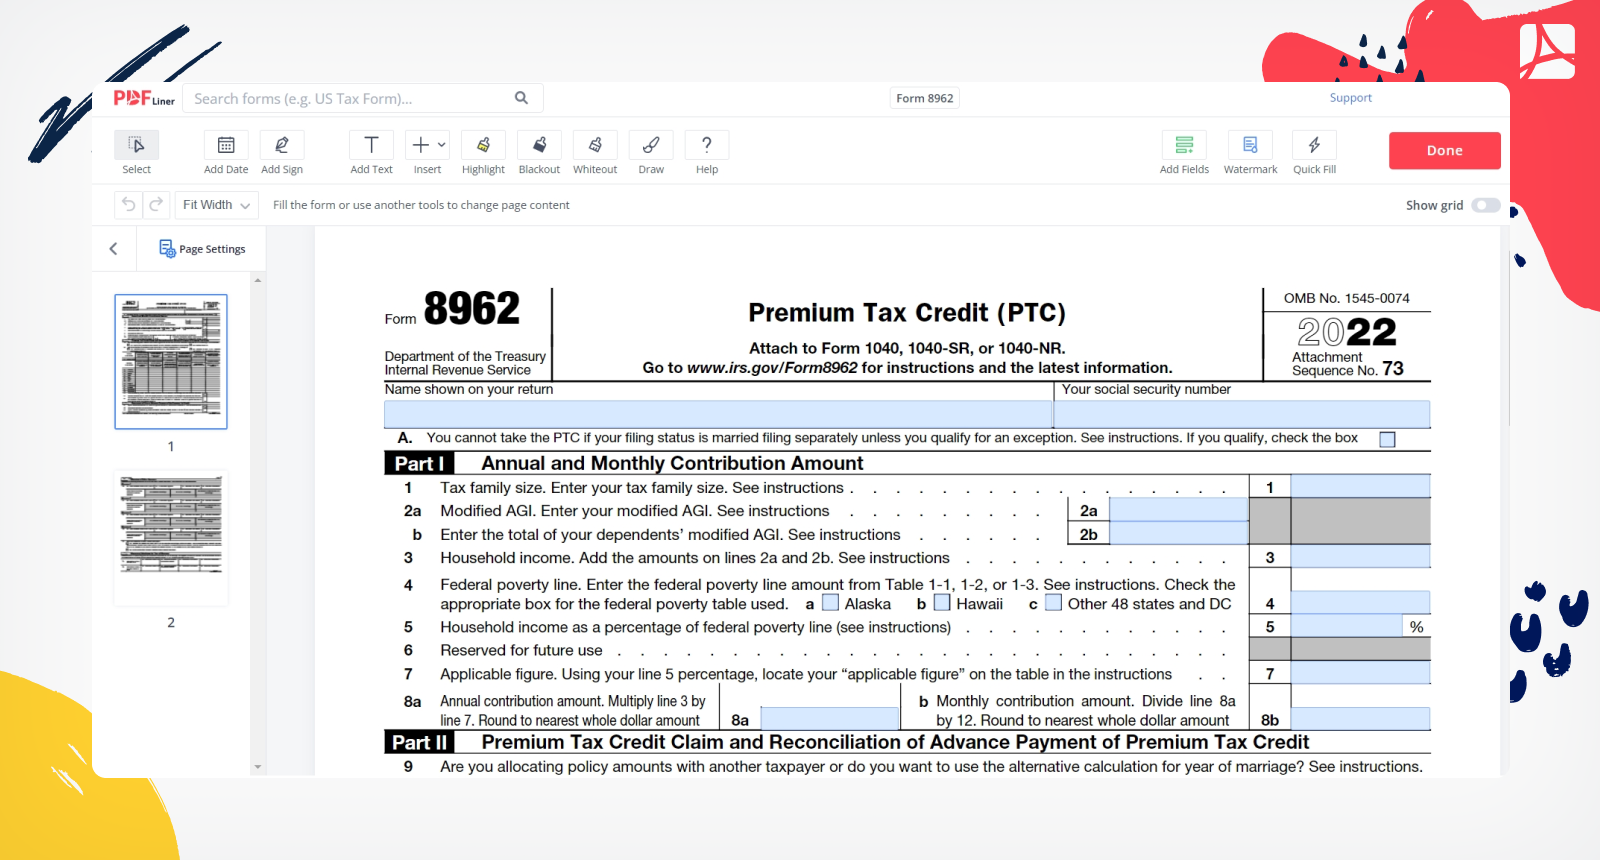Viewport: 1600px width, 860px height.
Task: Activate the Whiteout tool
Action: pos(595,146)
